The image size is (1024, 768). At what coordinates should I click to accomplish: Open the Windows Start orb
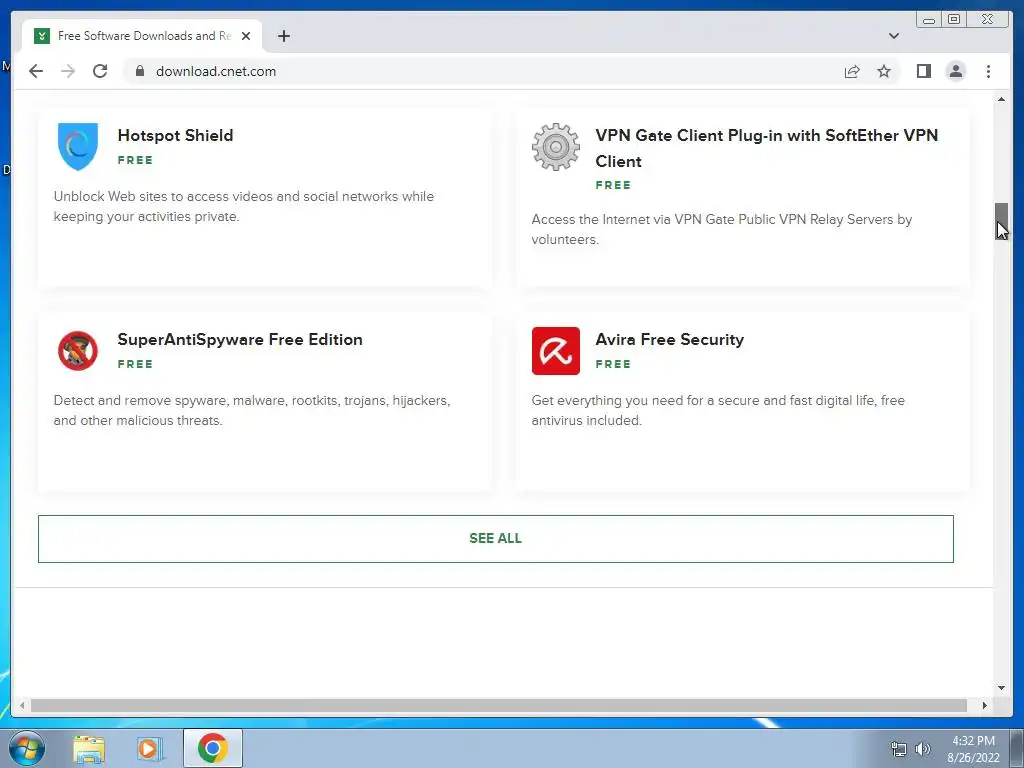27,748
